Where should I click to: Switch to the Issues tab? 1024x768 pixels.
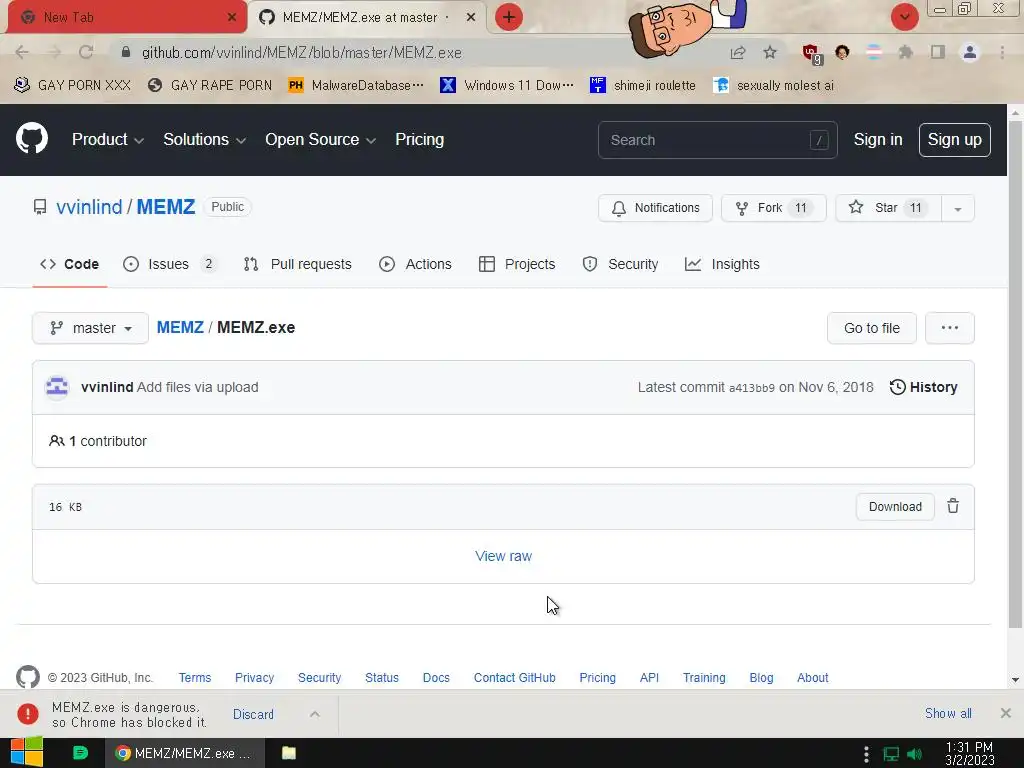coord(169,264)
